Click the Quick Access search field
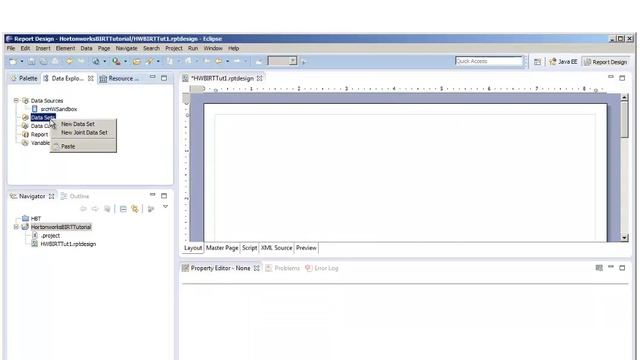 pos(489,61)
